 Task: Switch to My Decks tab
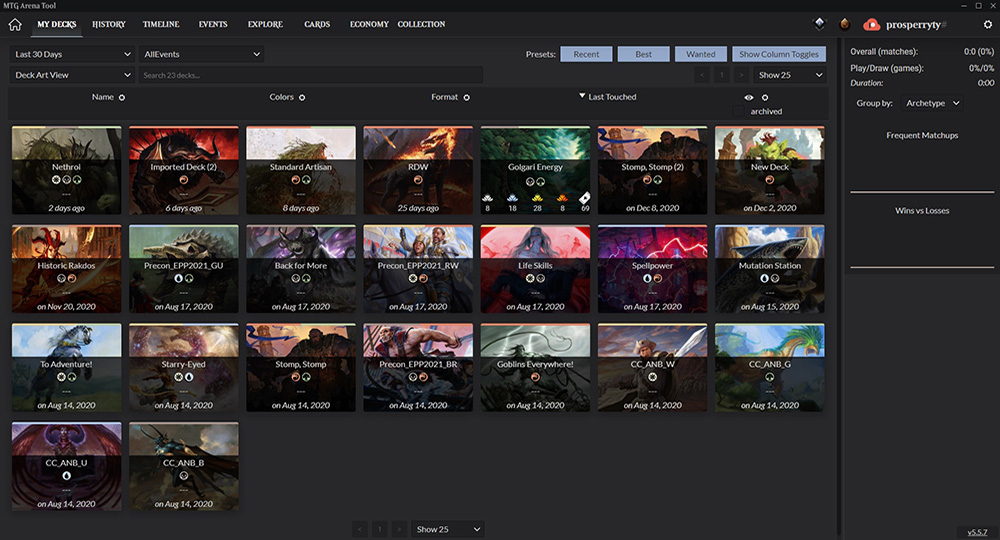[x=57, y=24]
